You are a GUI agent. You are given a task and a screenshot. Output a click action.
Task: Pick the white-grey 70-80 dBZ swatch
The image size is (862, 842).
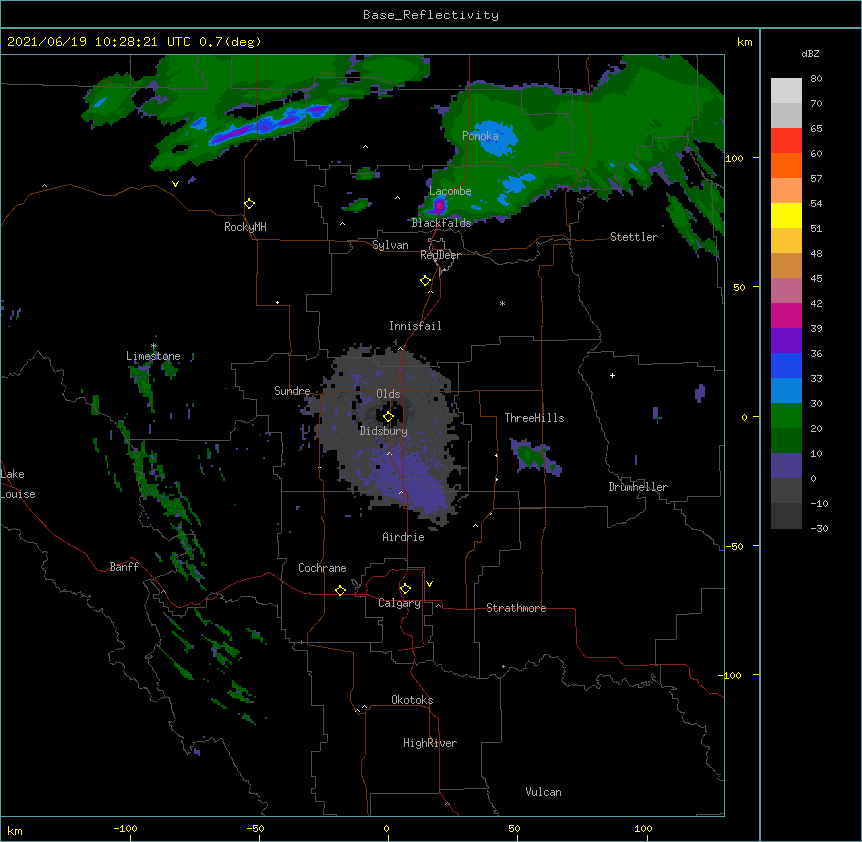786,90
